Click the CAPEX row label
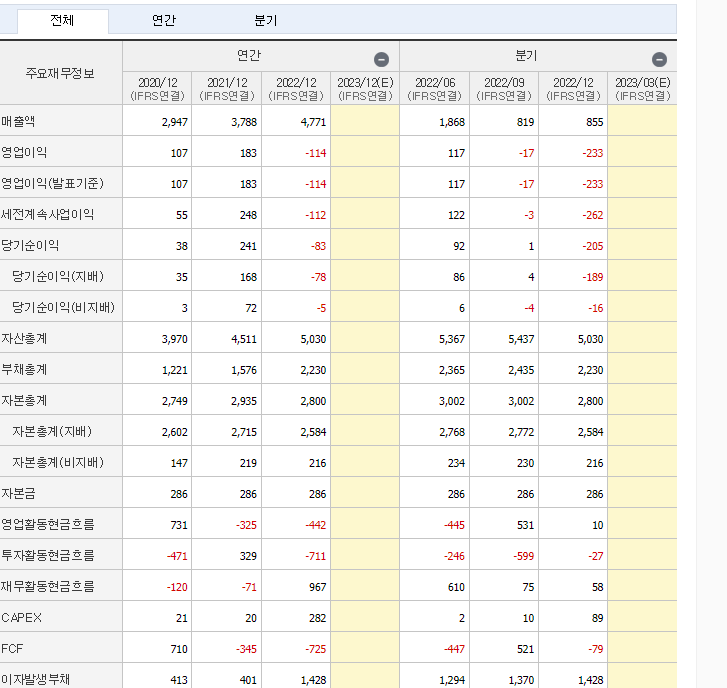The image size is (727, 688). (x=21, y=618)
